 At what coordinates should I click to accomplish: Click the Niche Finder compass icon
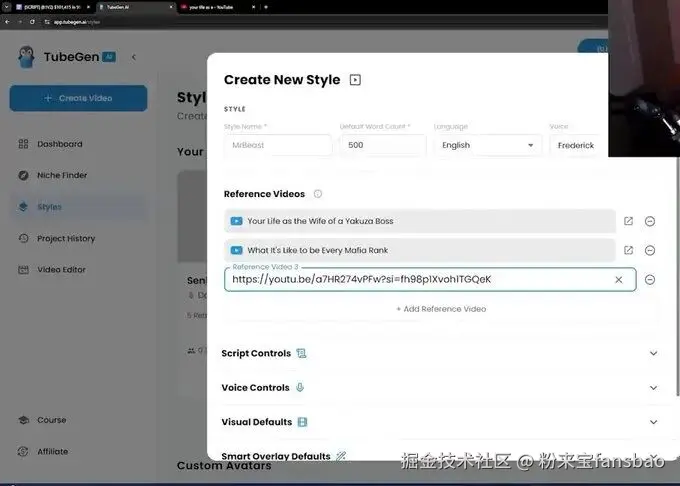(x=23, y=175)
